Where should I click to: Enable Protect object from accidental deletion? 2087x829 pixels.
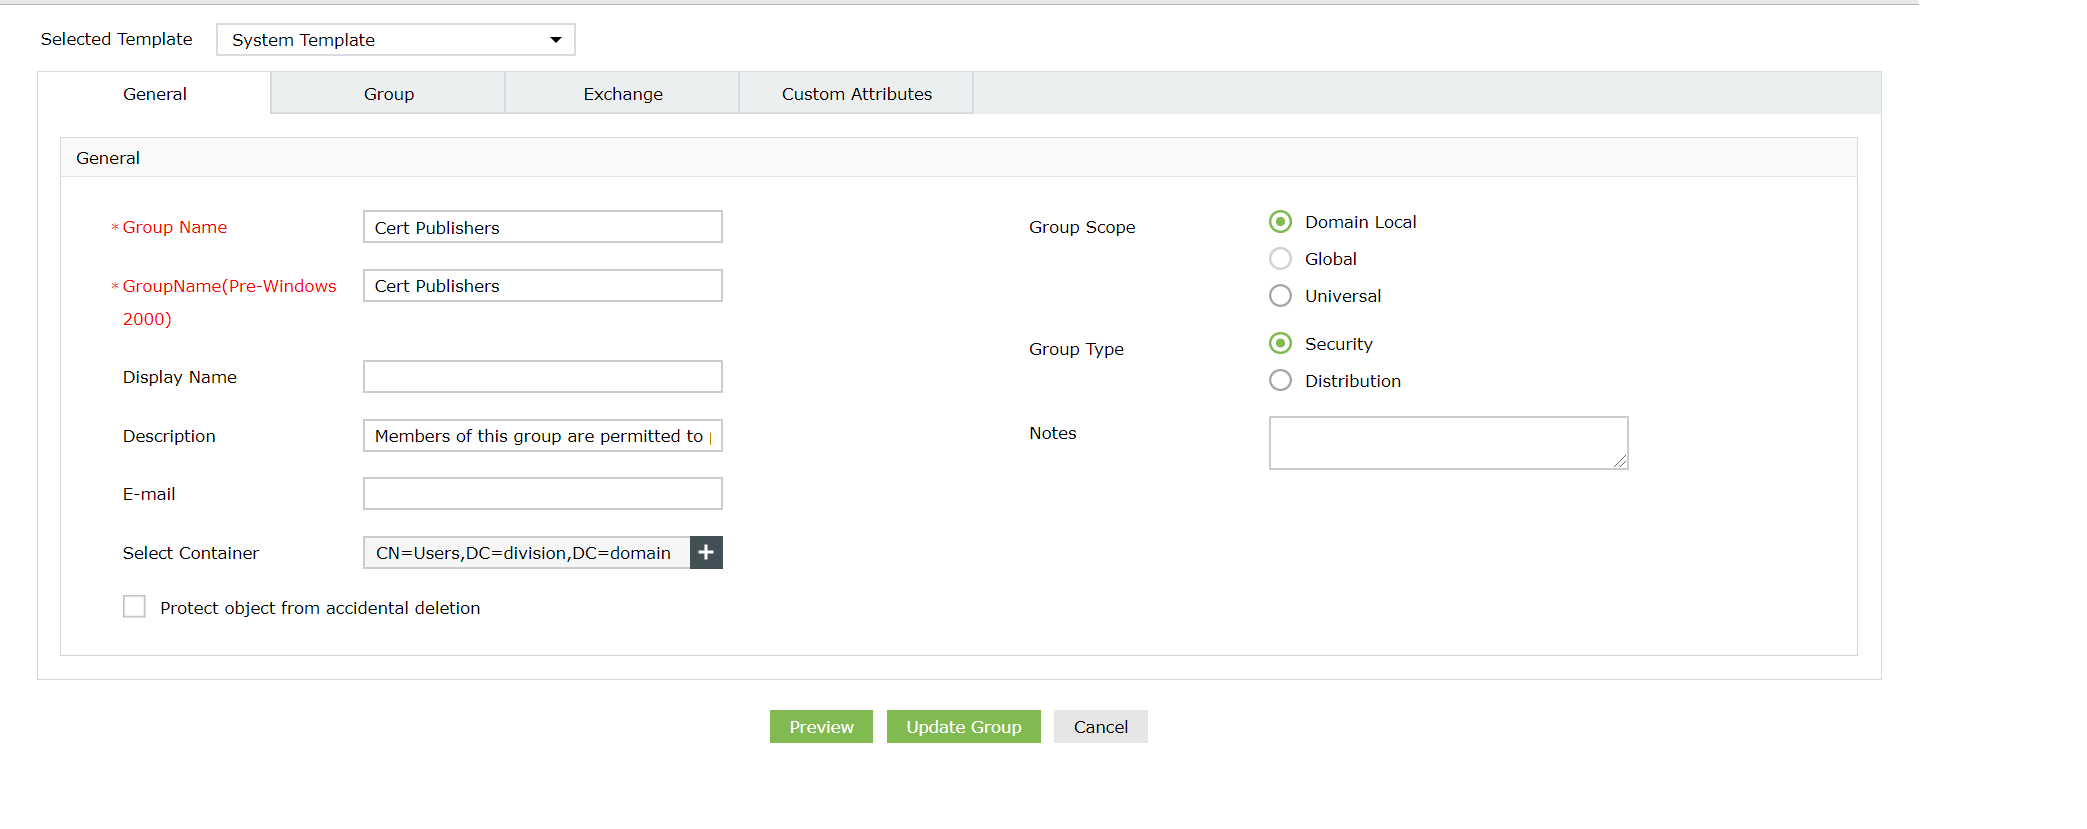(x=134, y=607)
